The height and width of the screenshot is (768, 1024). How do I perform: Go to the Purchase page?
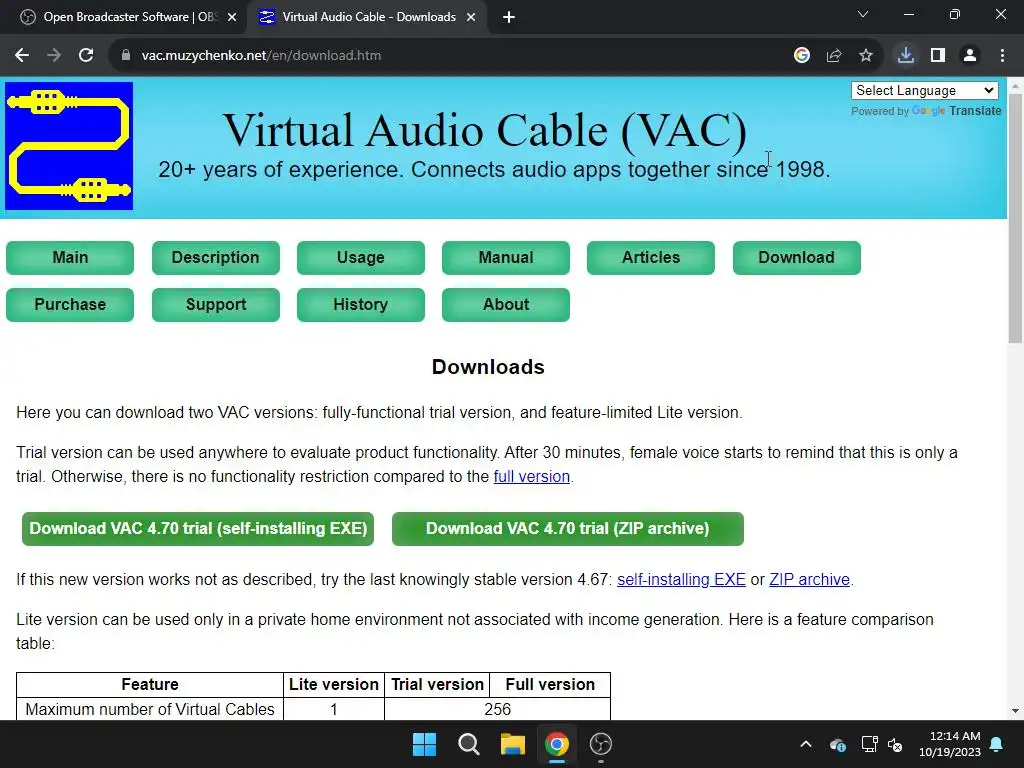[x=70, y=304]
